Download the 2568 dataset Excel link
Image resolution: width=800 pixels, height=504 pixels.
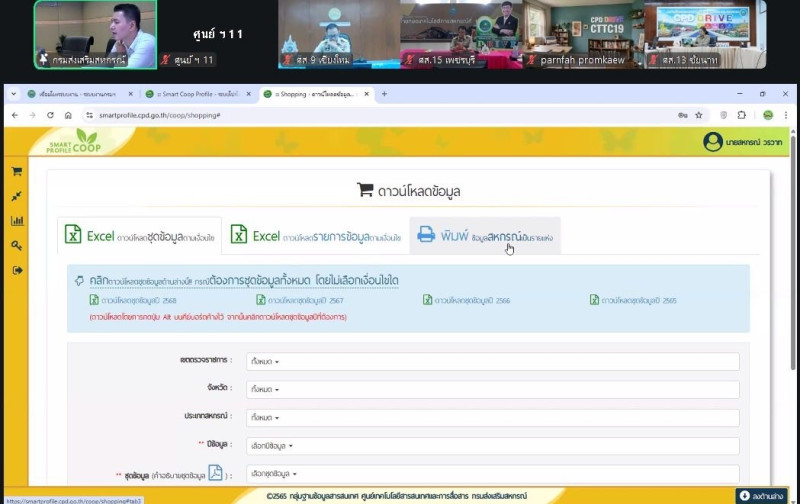130,299
